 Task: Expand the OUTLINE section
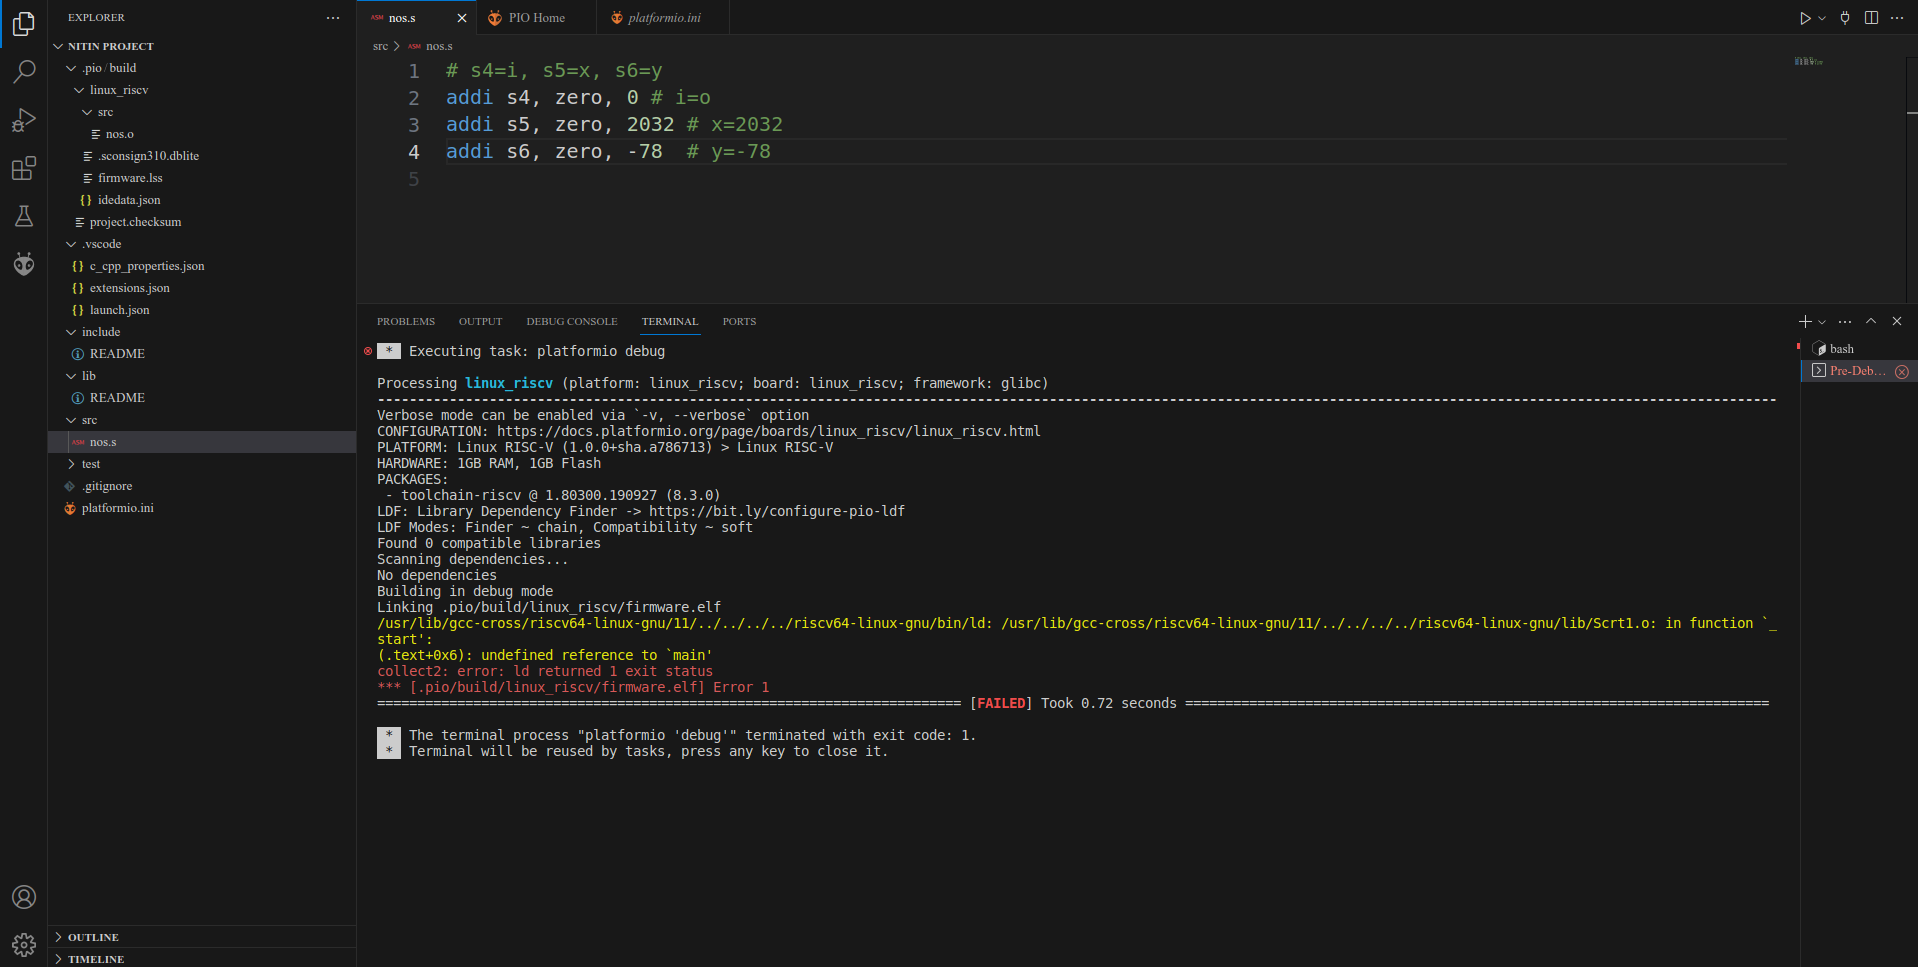pos(202,937)
